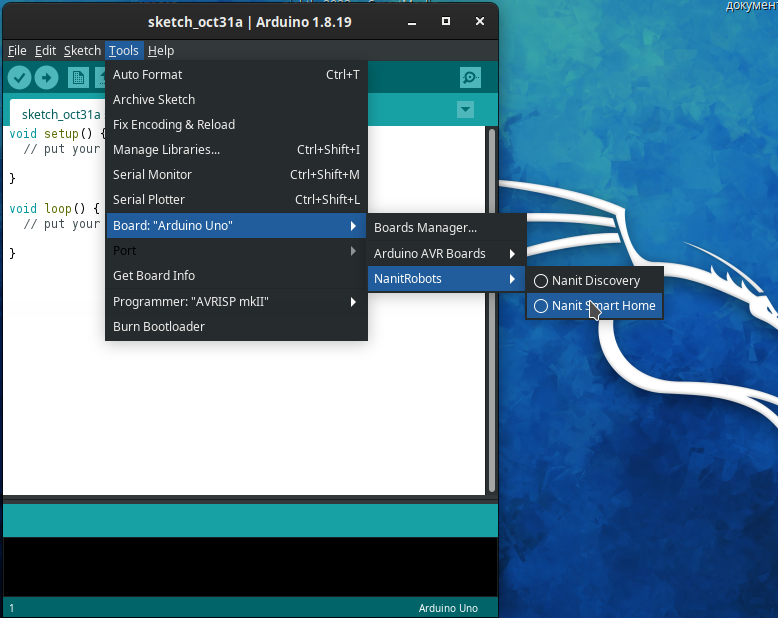Open the Help menu
The height and width of the screenshot is (618, 778).
(161, 51)
